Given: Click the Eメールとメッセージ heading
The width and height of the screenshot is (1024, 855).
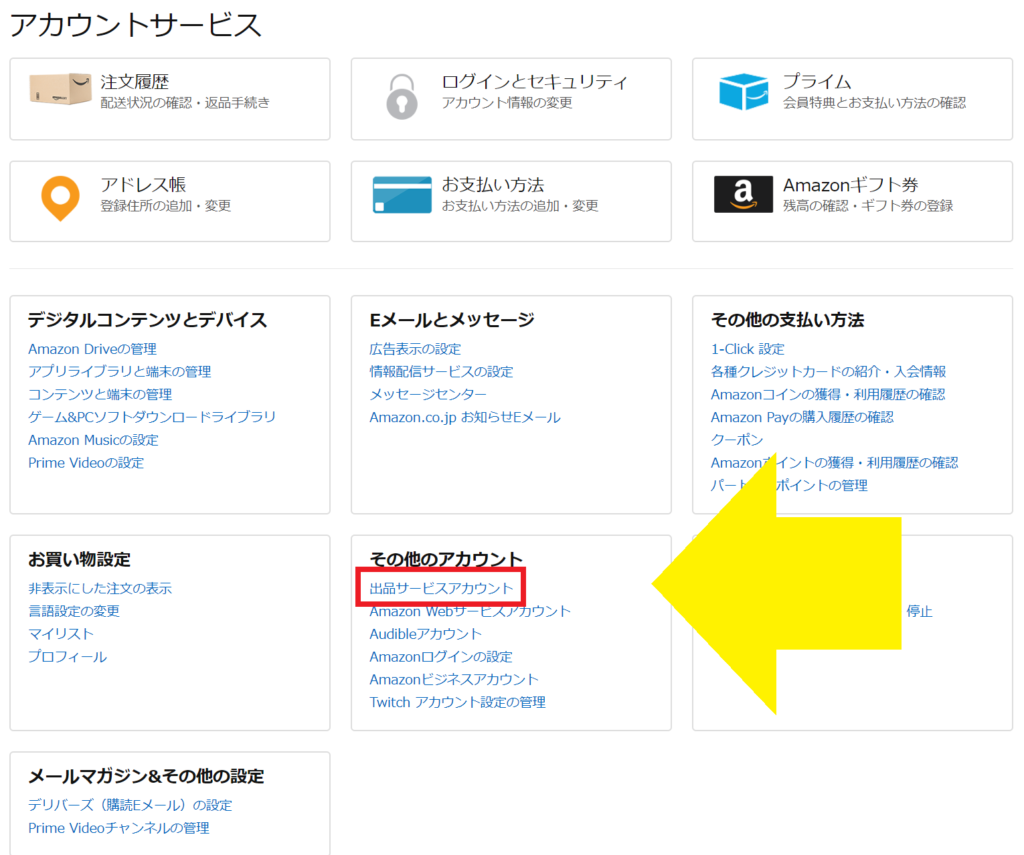Looking at the screenshot, I should (452, 319).
